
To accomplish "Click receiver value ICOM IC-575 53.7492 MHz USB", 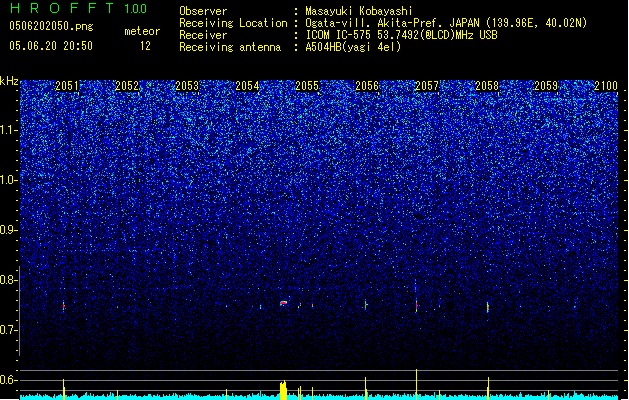I will pos(401,35).
